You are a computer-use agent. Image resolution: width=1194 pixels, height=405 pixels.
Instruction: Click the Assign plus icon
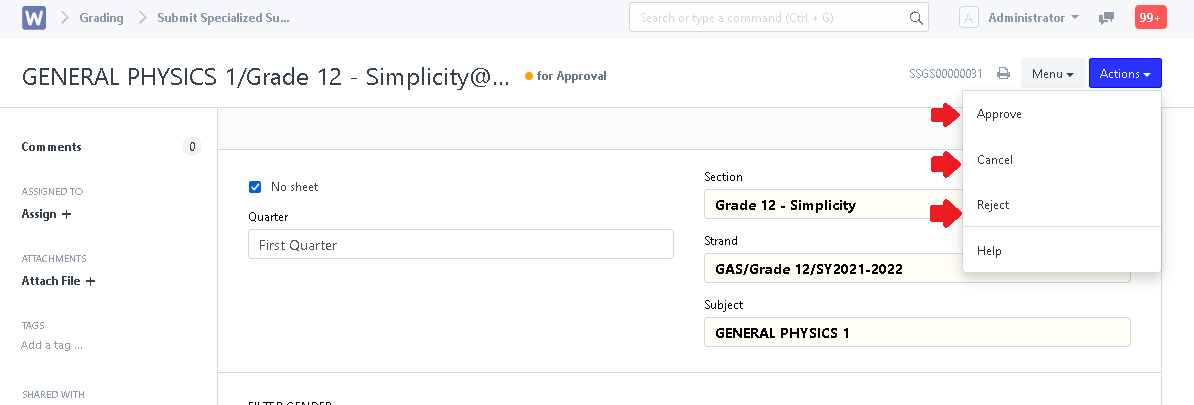coord(67,214)
